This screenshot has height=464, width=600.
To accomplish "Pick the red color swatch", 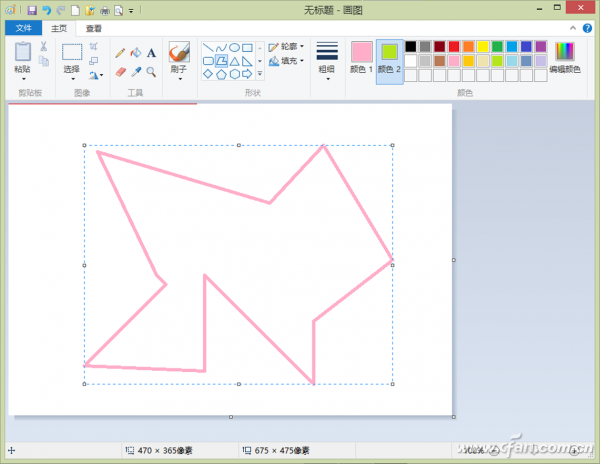I will coord(454,47).
